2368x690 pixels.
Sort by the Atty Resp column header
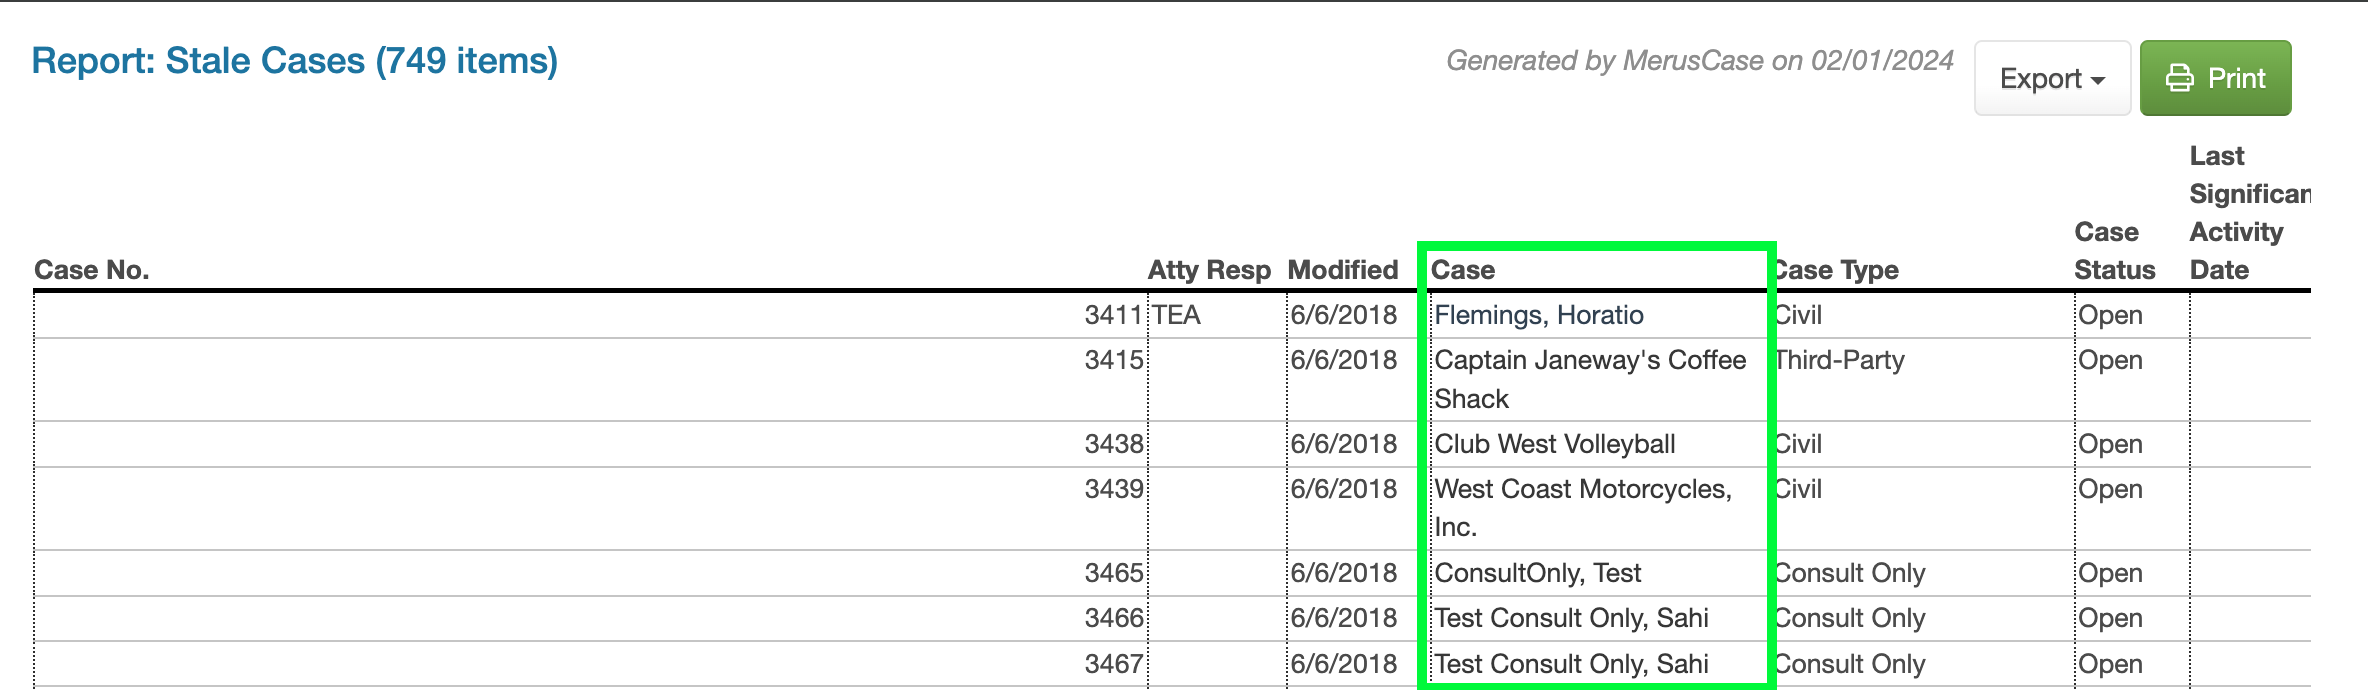coord(1209,270)
